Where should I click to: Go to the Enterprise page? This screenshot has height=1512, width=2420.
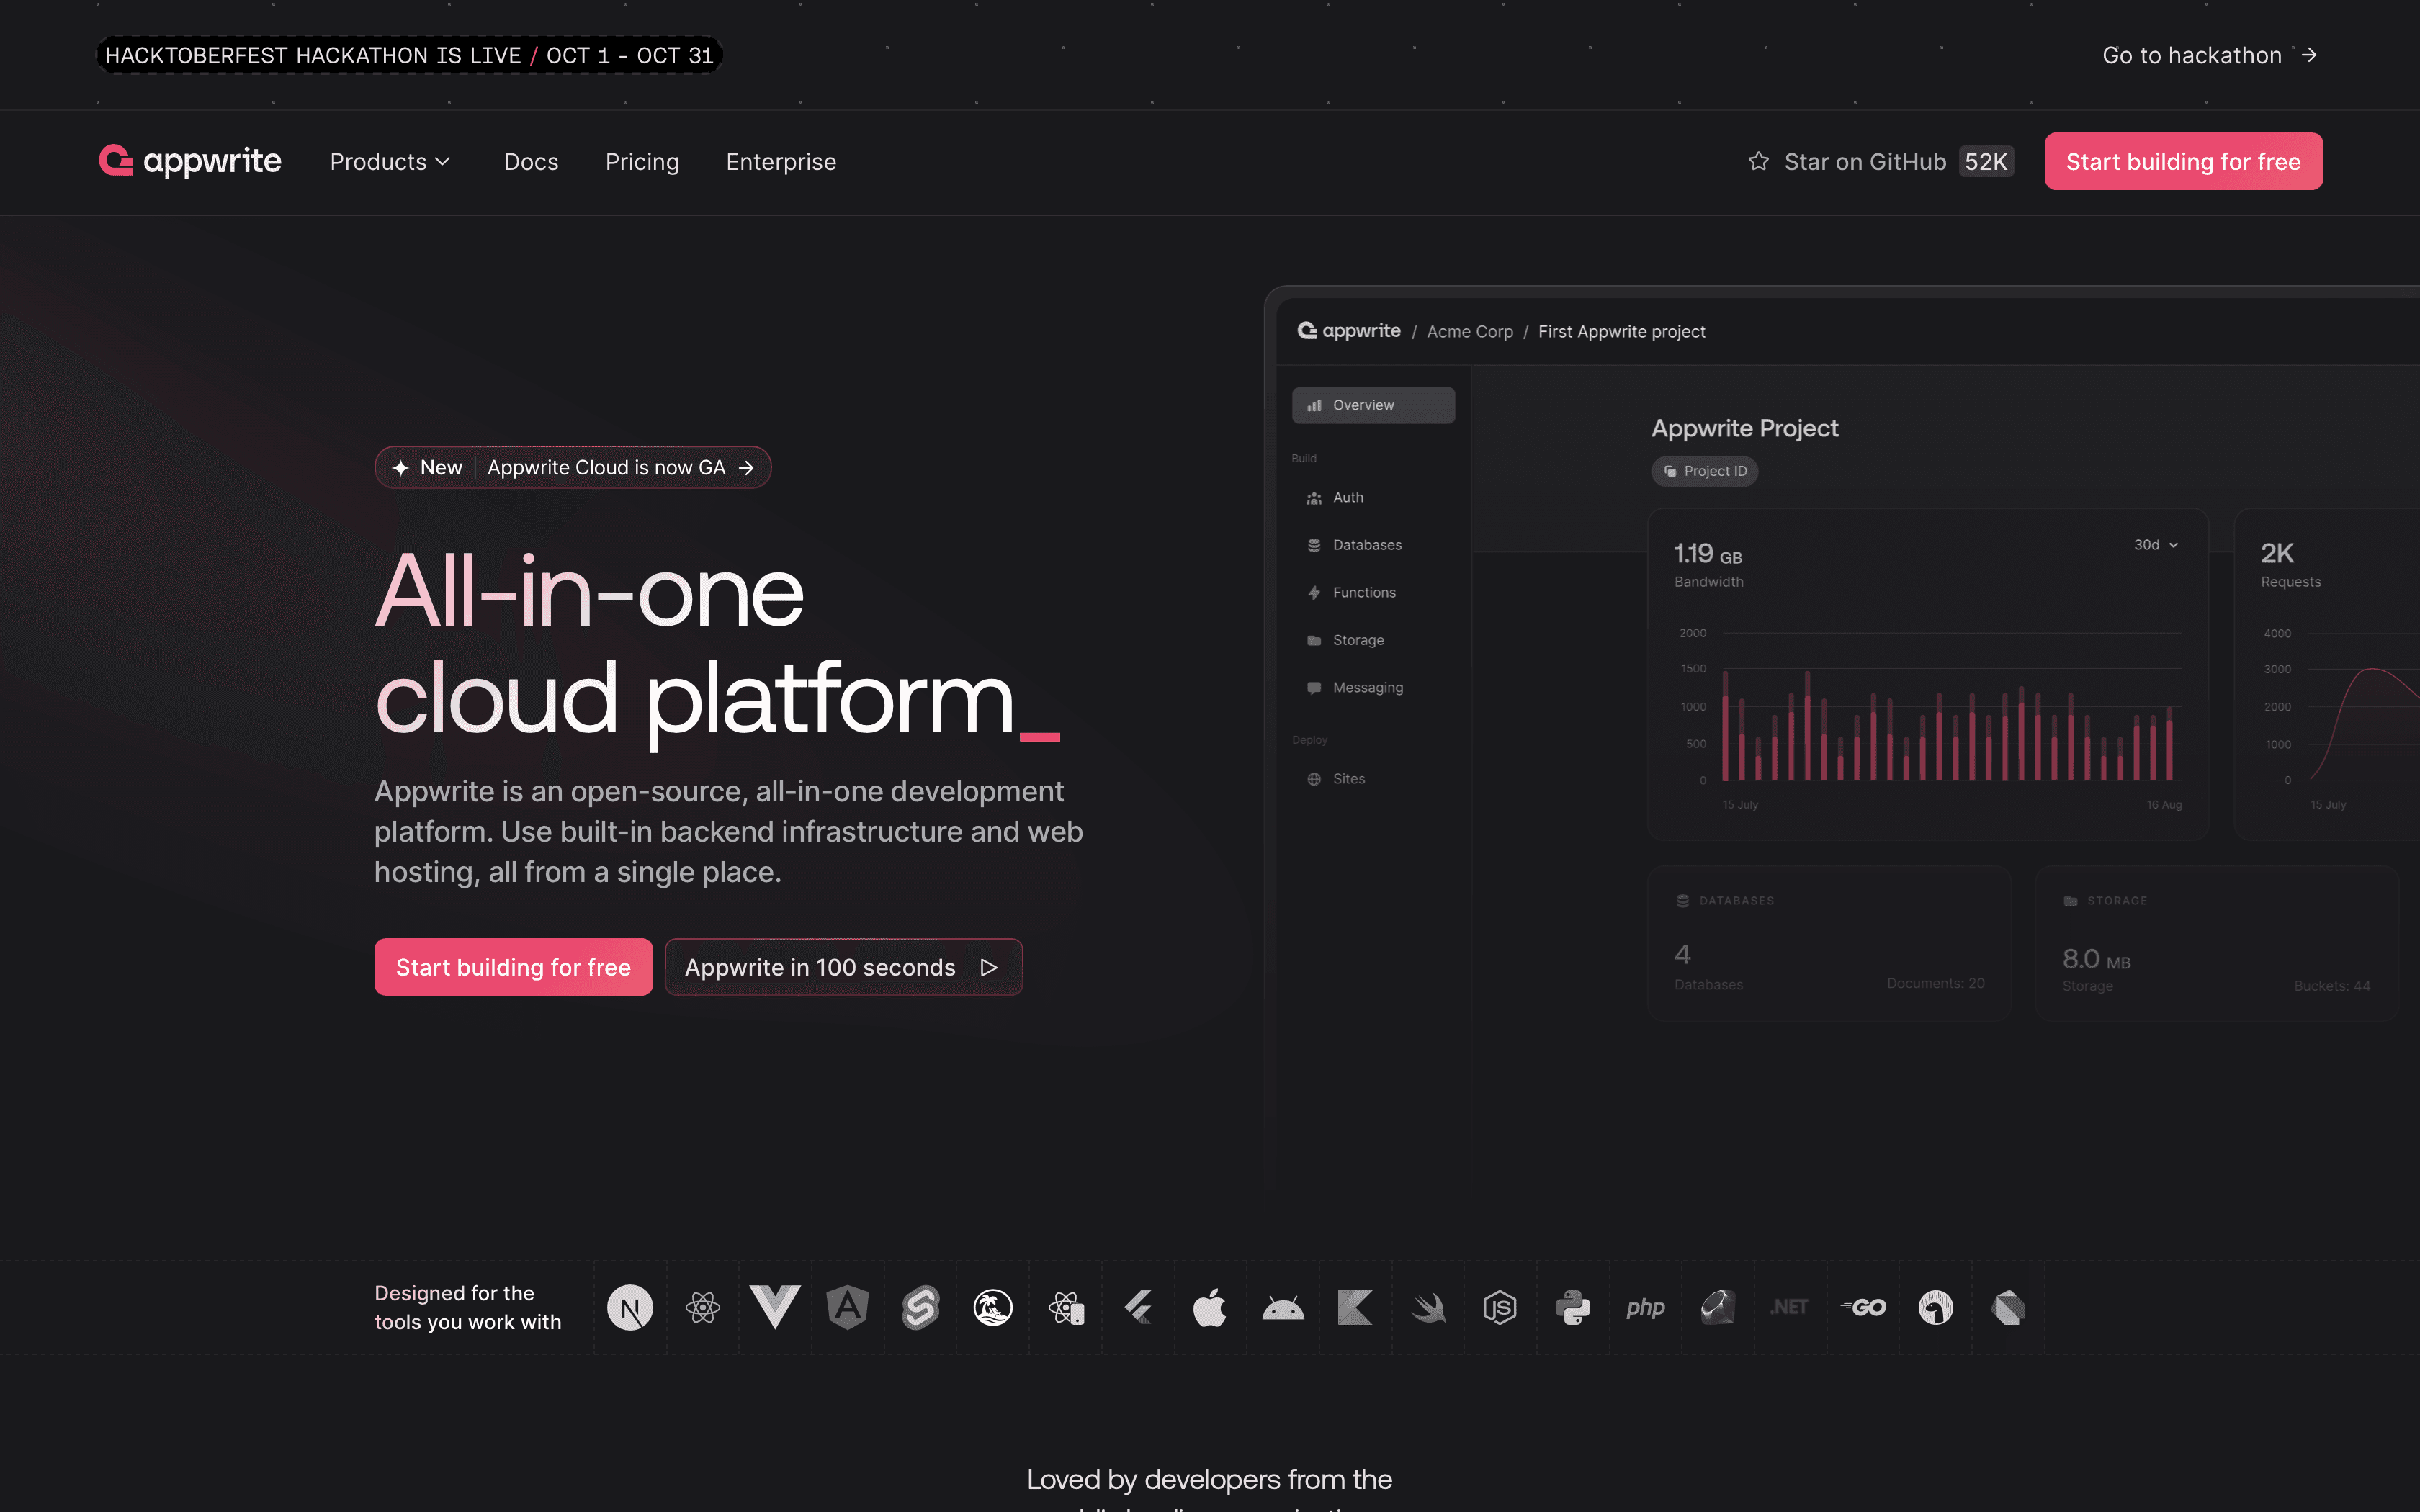781,161
